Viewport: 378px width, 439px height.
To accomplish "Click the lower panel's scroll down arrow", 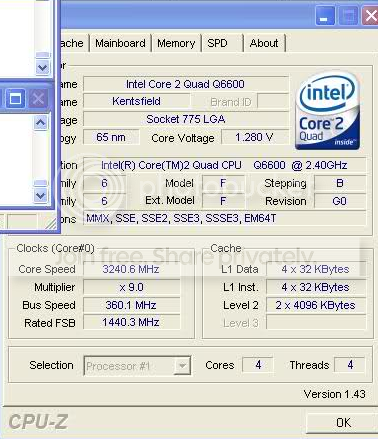I will pyautogui.click(x=41, y=195).
